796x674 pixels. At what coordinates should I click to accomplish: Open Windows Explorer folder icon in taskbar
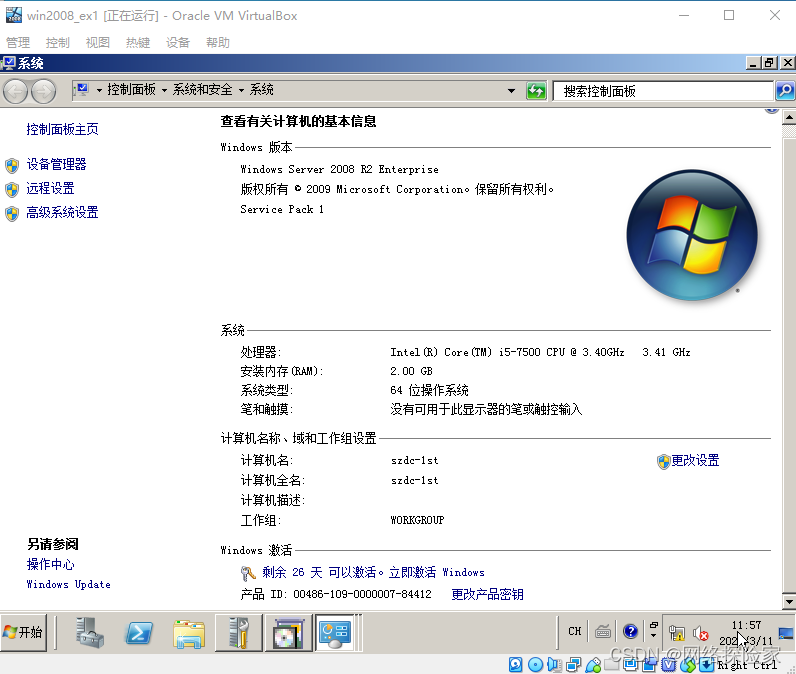coord(189,634)
